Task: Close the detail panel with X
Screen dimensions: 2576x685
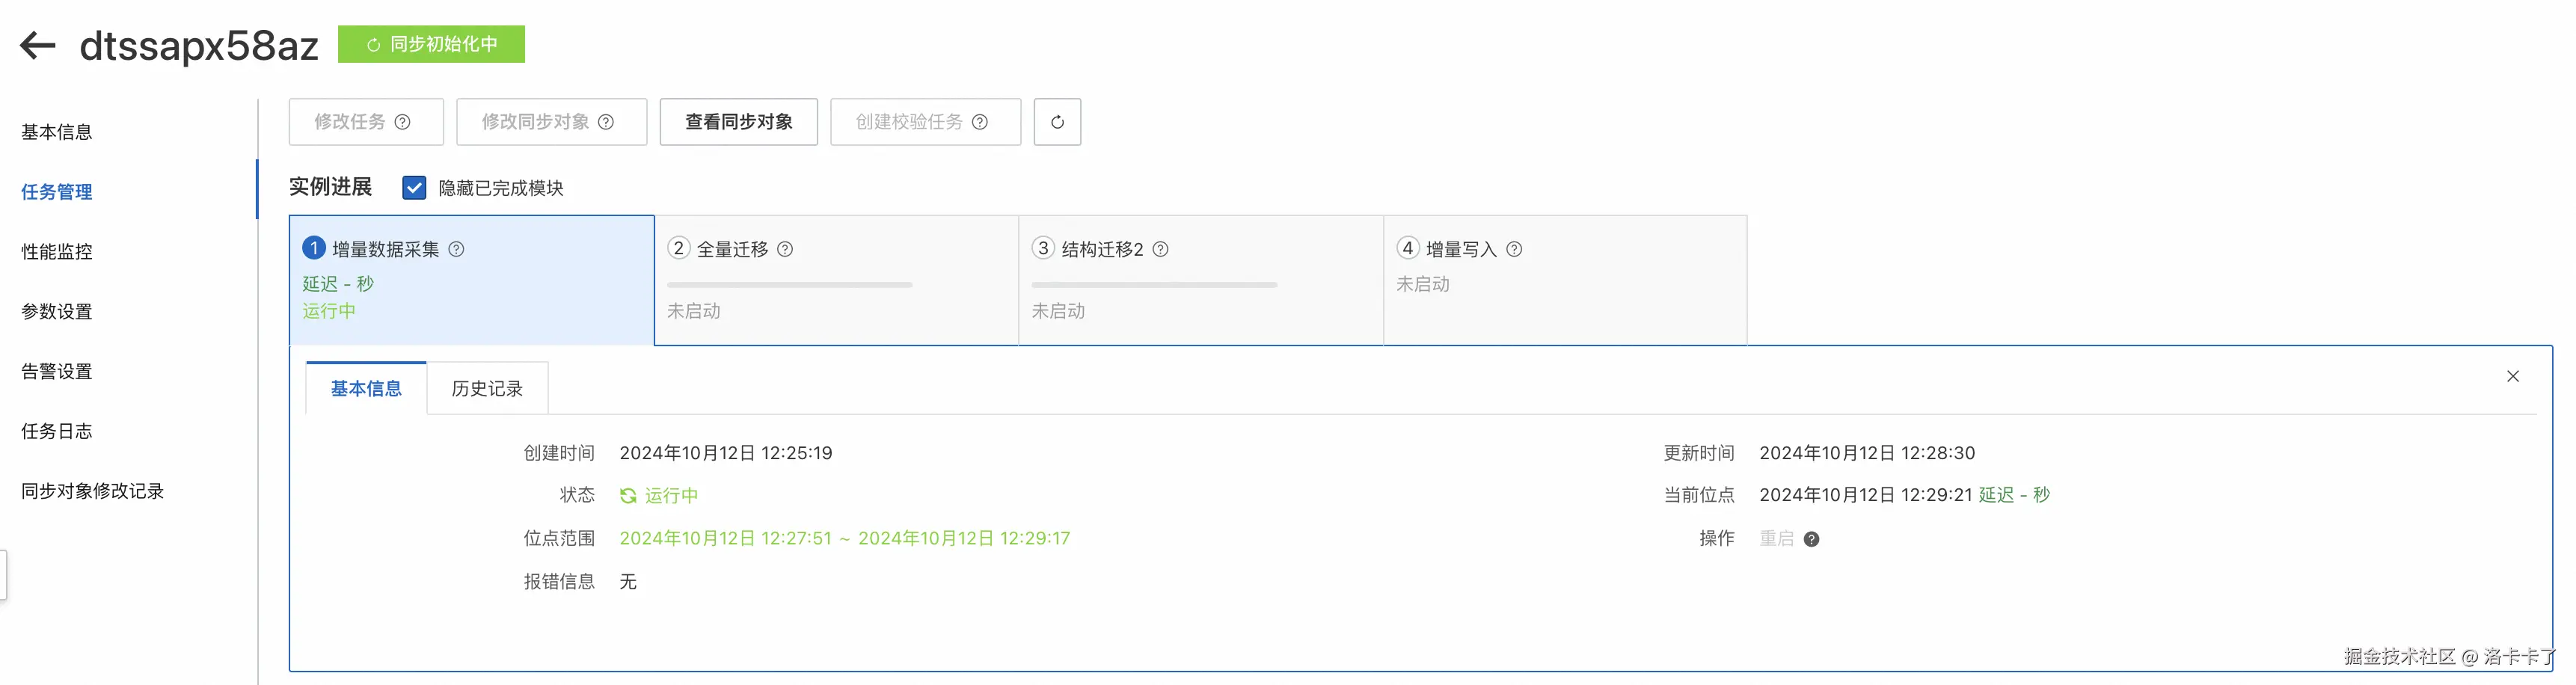Action: click(x=2512, y=376)
